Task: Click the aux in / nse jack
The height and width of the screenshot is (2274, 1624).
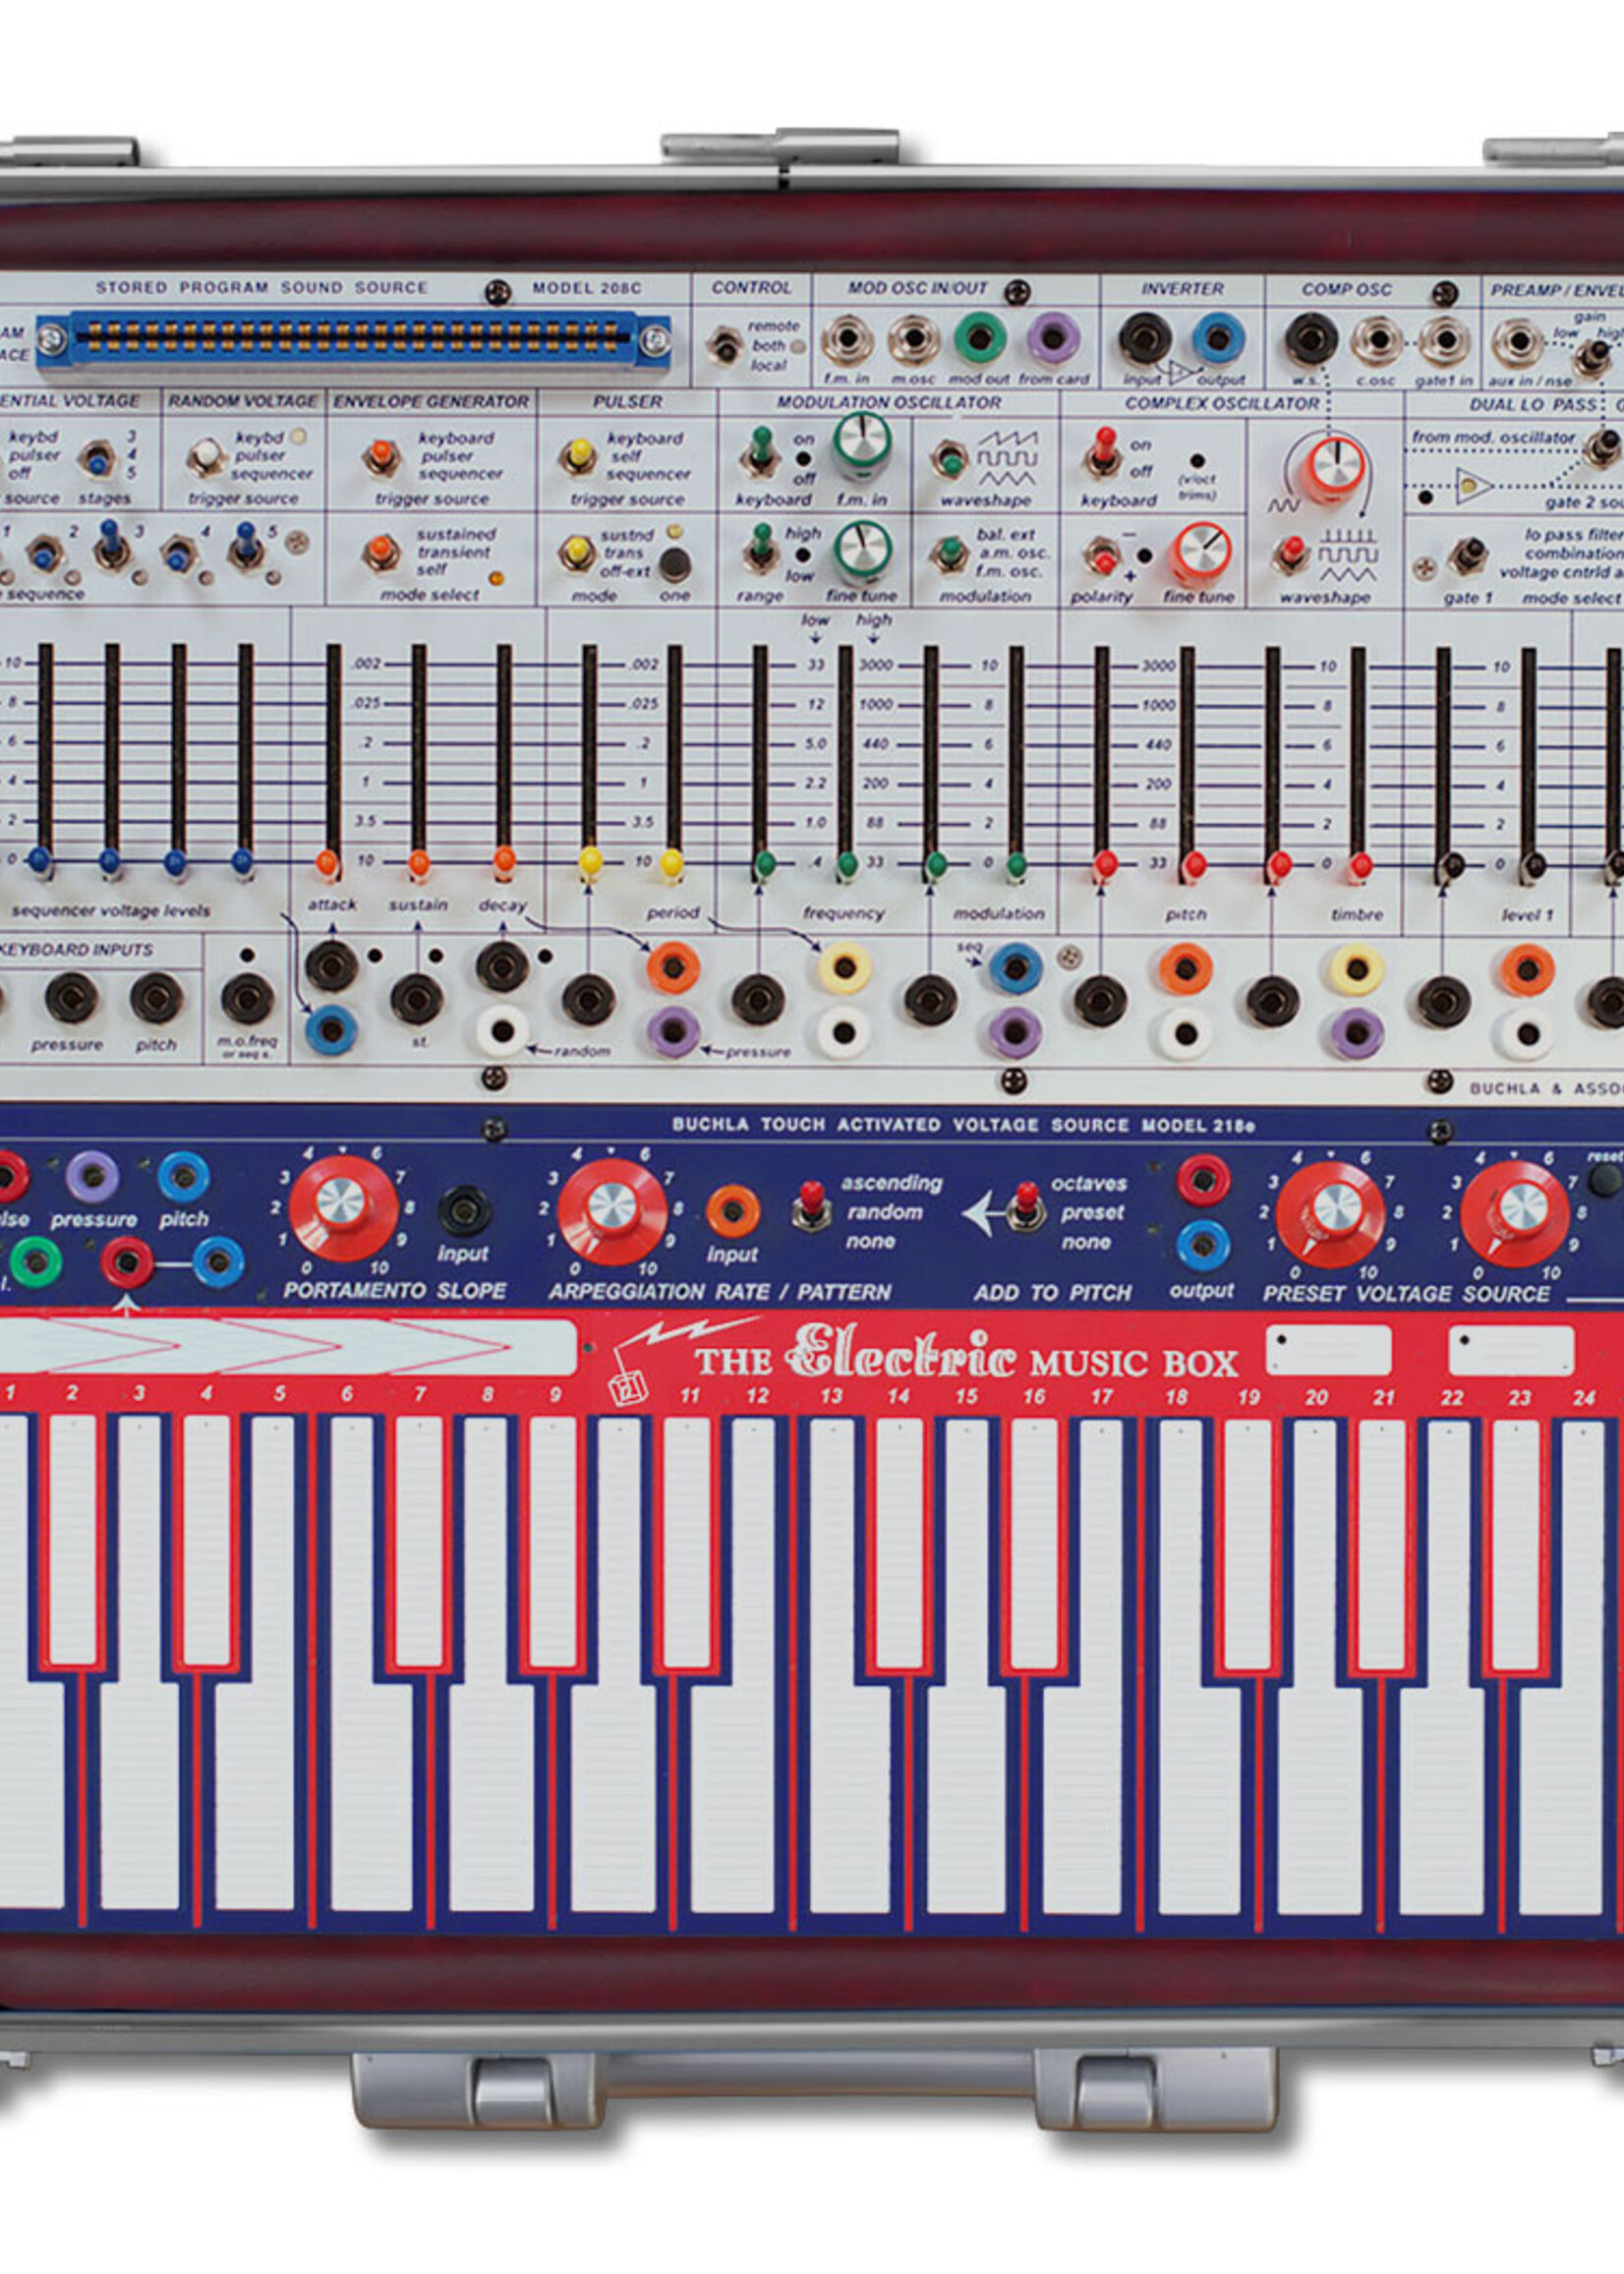Action: tap(1517, 343)
